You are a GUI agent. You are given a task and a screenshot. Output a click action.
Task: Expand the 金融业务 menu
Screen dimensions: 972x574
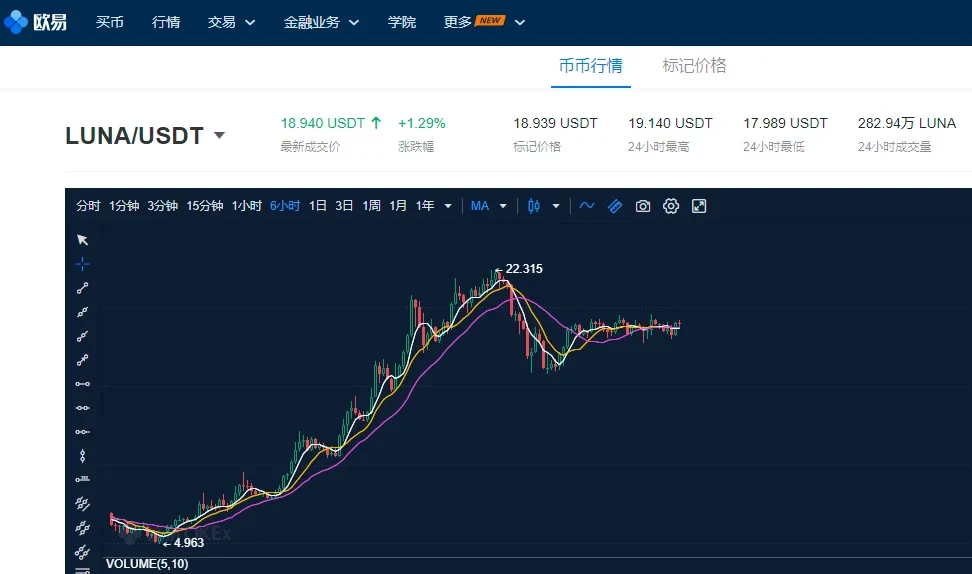tap(321, 22)
